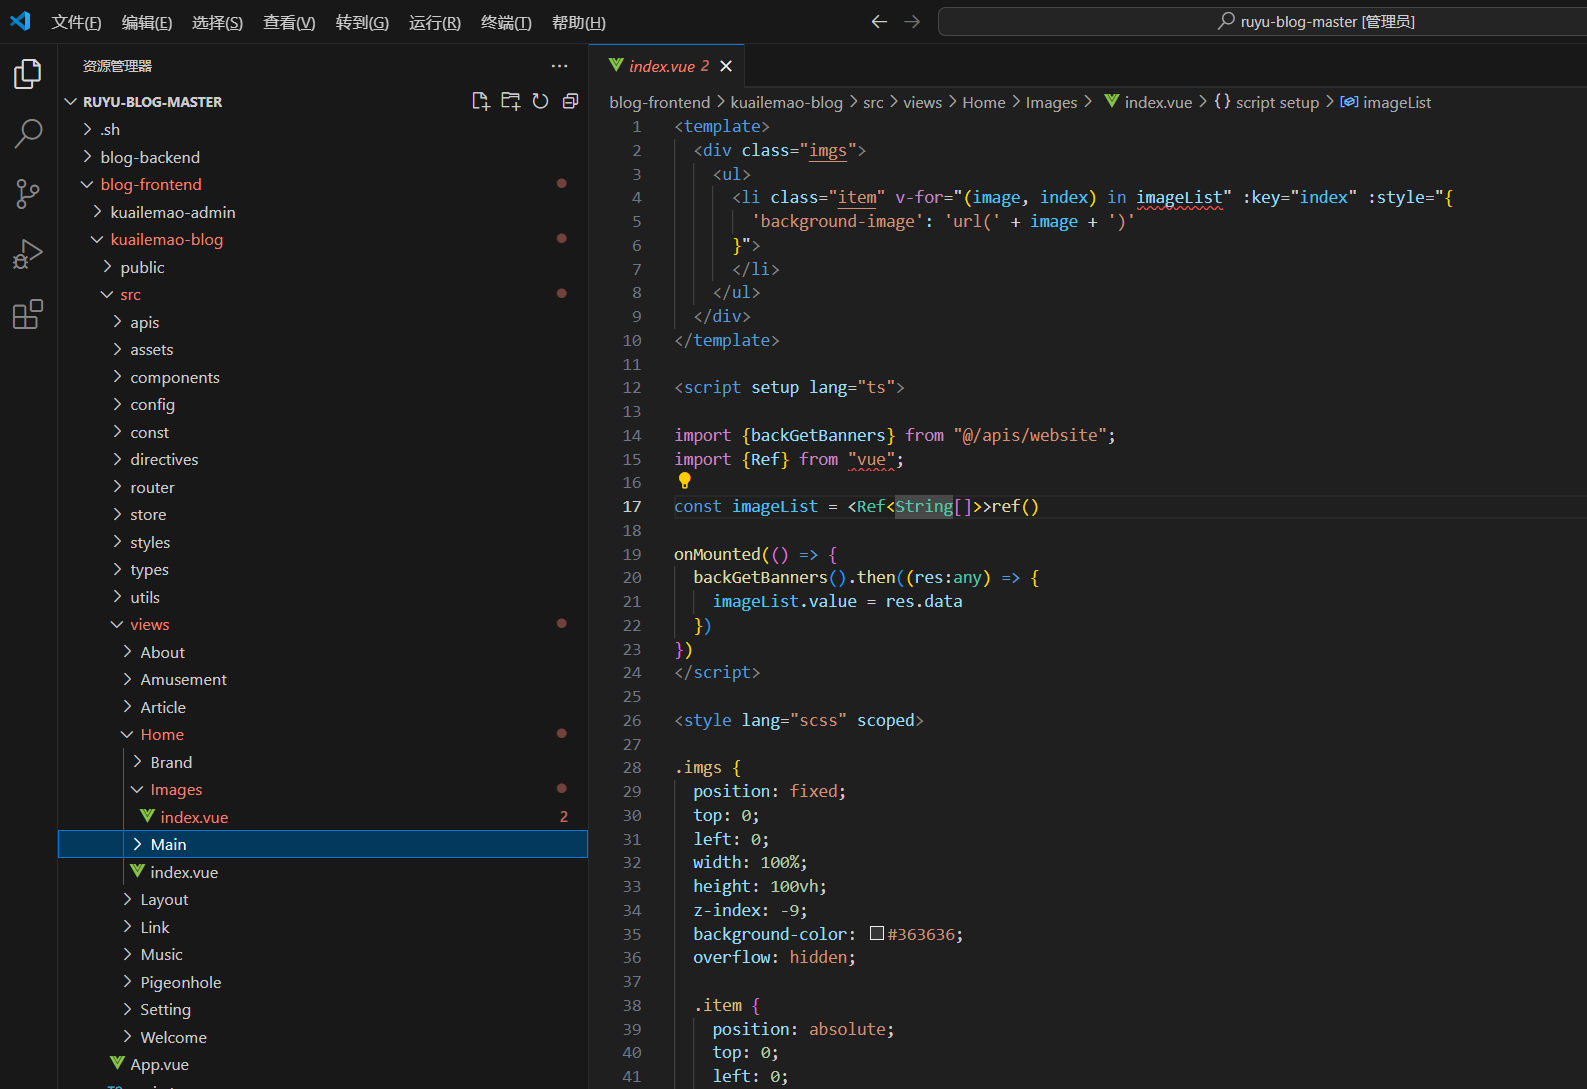1587x1089 pixels.
Task: Refresh the explorer tree
Action: pyautogui.click(x=541, y=101)
